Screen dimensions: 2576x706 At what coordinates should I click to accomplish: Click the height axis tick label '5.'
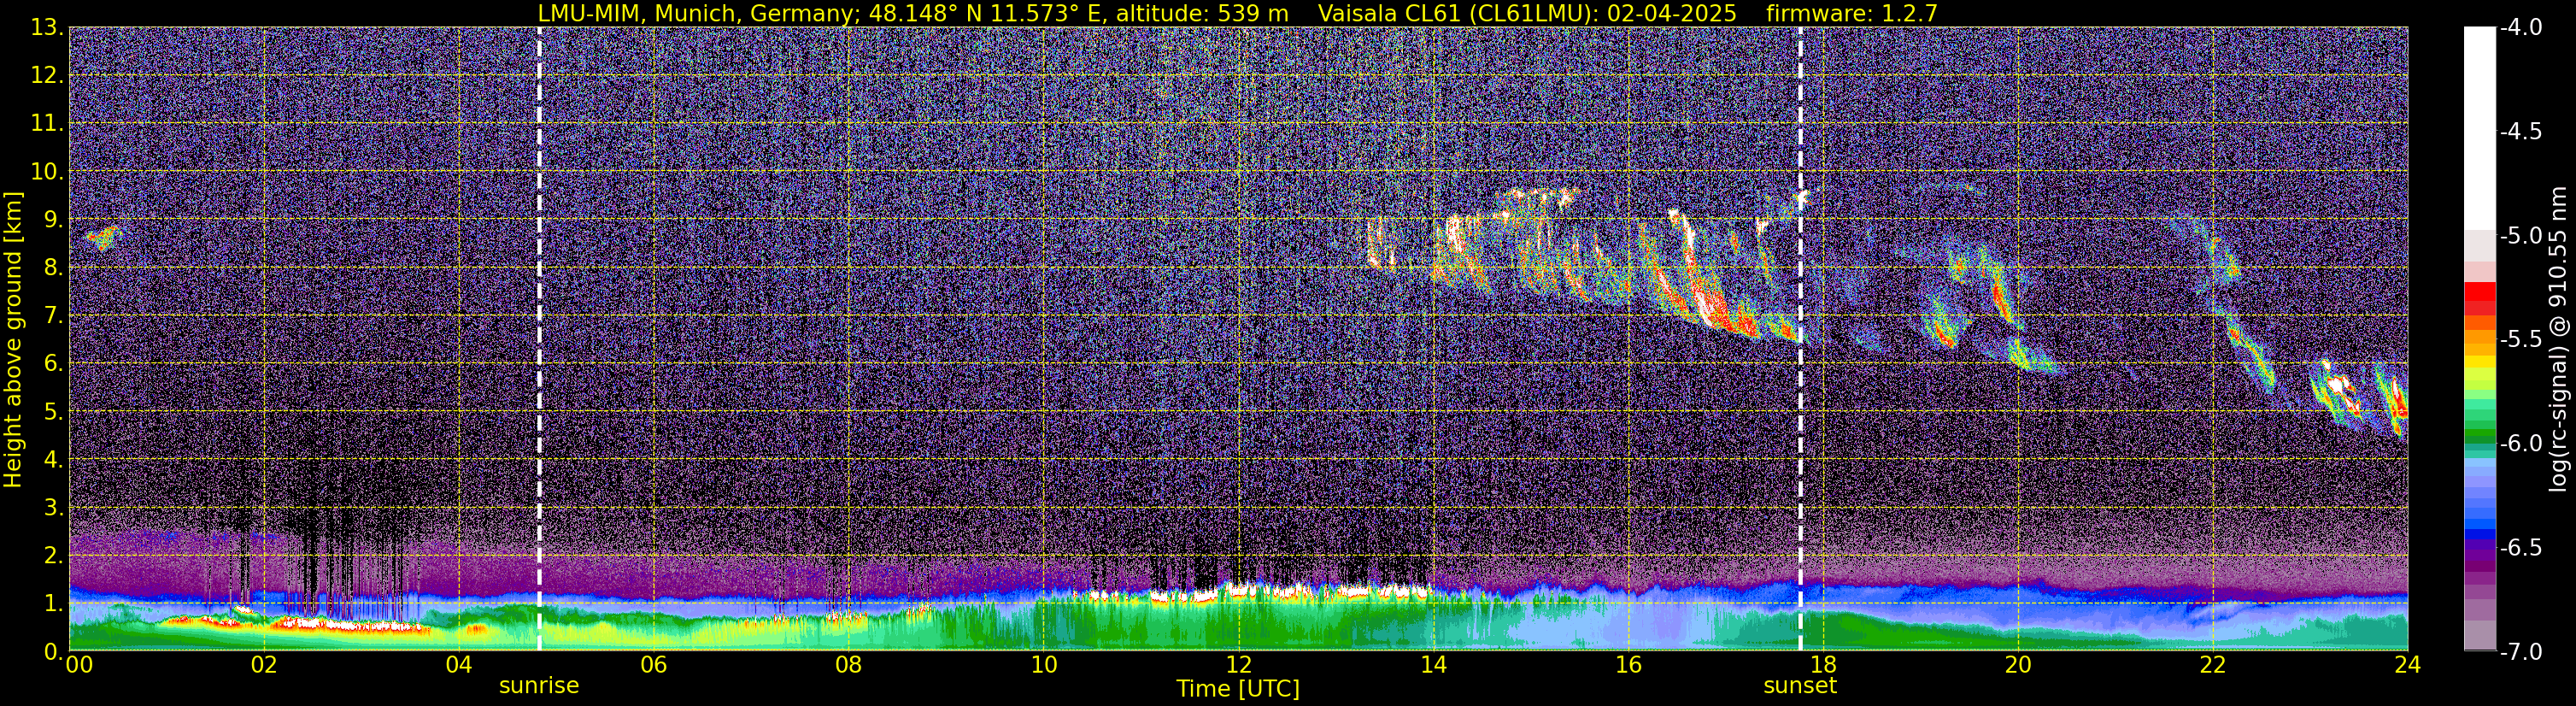53,411
